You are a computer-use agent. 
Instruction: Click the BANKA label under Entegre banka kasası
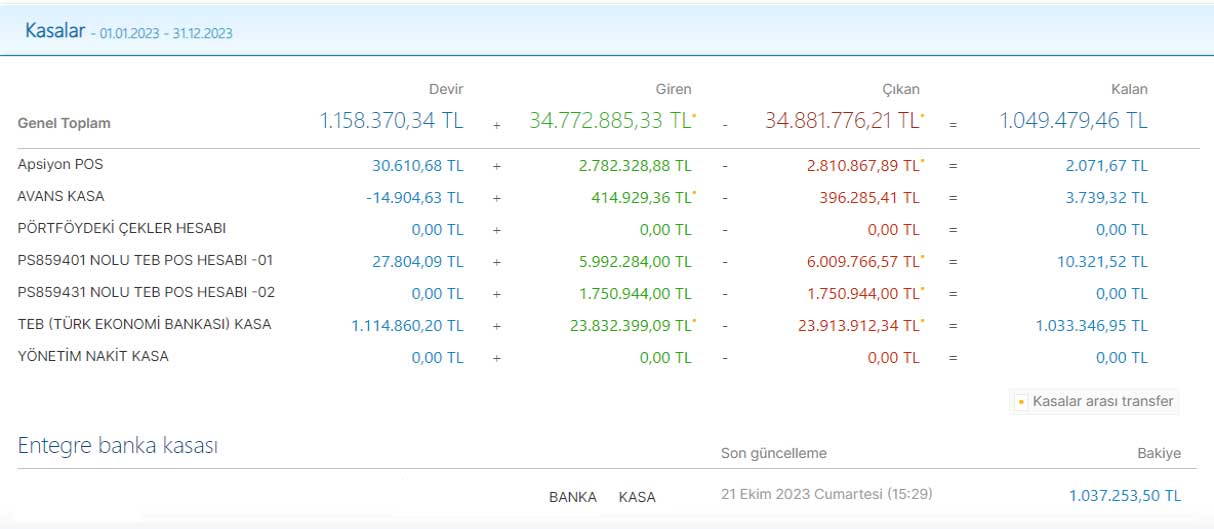pos(573,497)
